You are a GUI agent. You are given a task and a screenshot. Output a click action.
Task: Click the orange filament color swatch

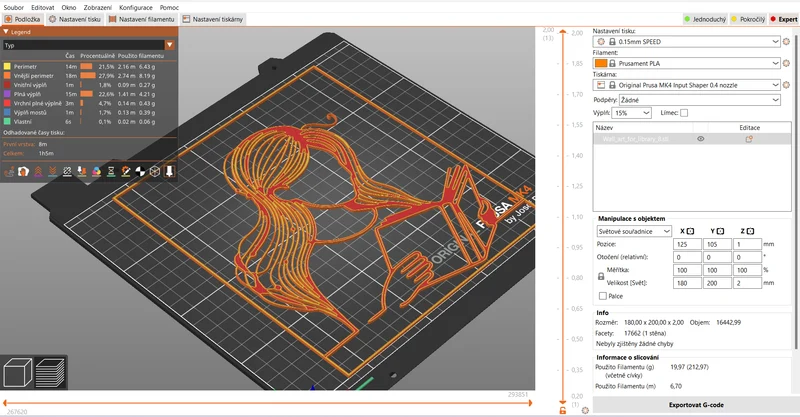tap(601, 63)
